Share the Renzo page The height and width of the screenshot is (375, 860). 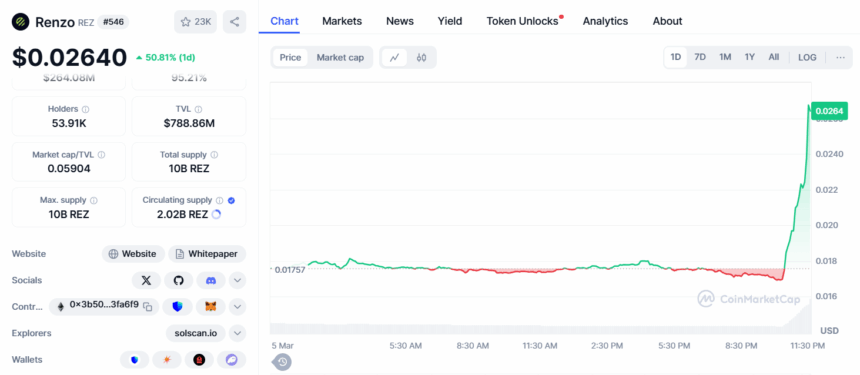pos(234,22)
